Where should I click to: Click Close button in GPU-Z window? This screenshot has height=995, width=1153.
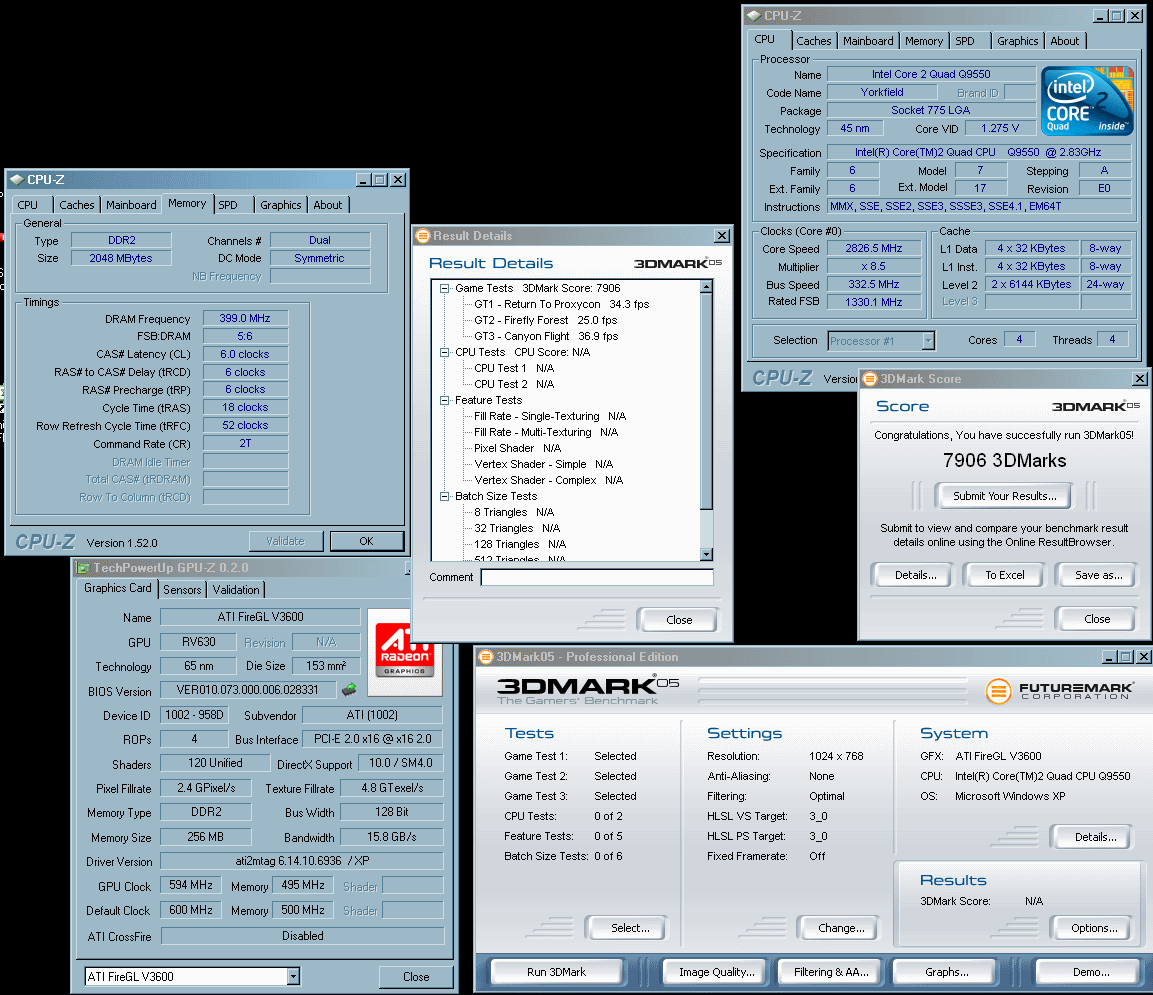pyautogui.click(x=415, y=977)
